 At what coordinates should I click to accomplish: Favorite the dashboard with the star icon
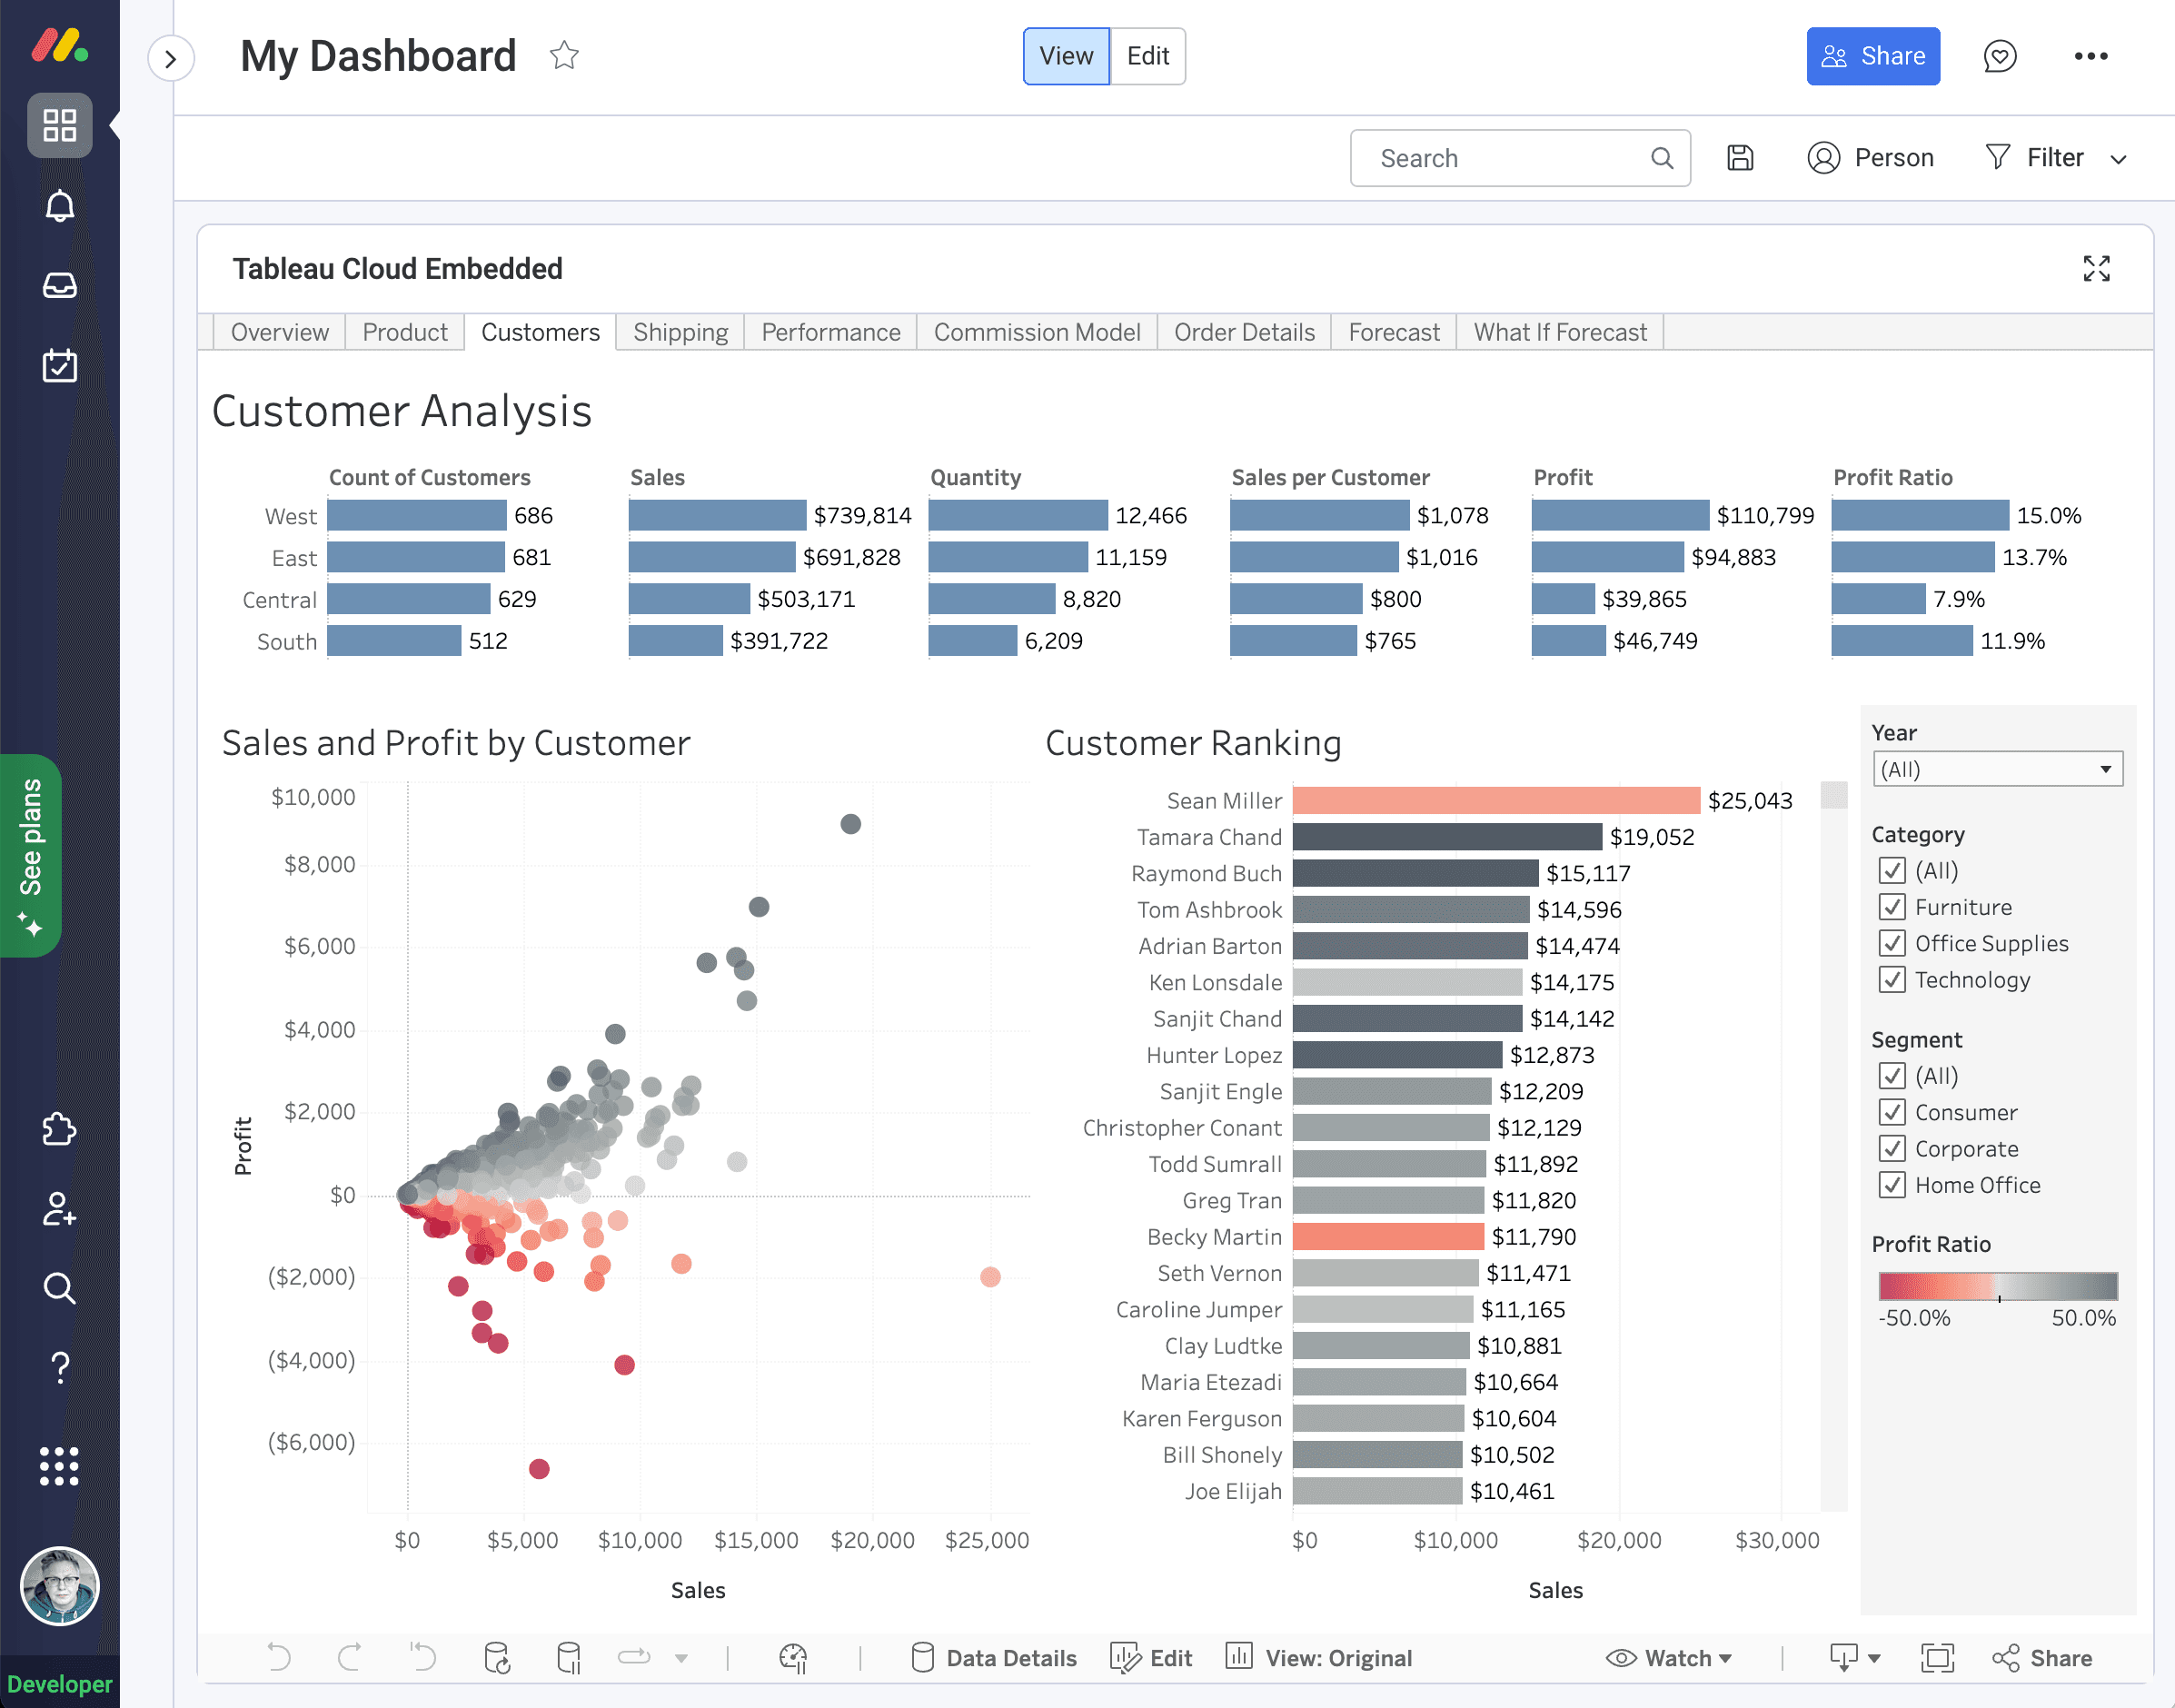tap(564, 55)
